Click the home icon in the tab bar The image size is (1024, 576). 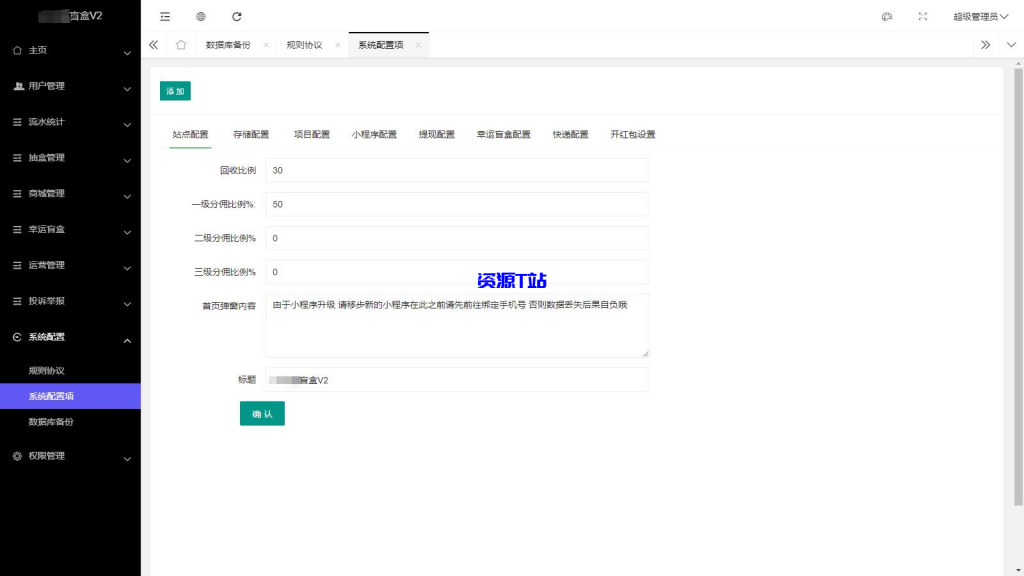point(180,44)
